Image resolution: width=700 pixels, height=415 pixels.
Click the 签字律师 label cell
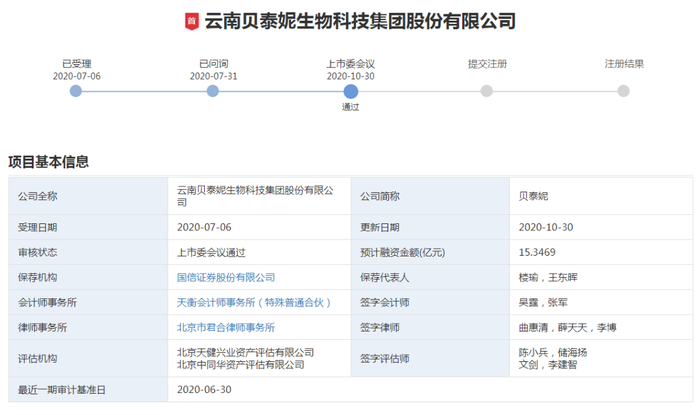click(430, 327)
